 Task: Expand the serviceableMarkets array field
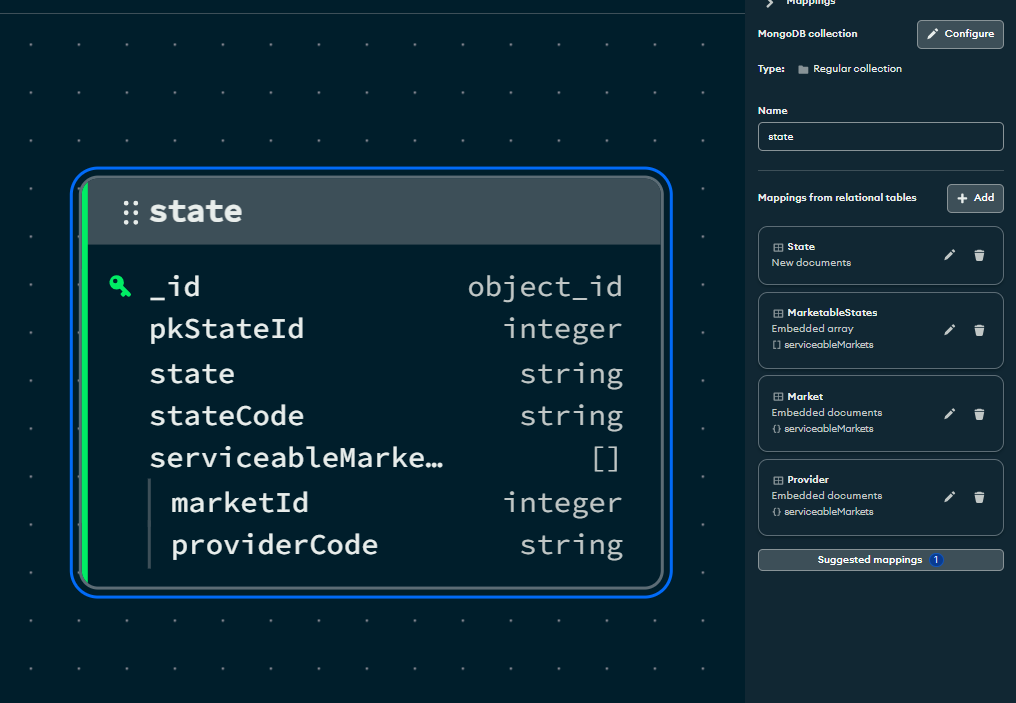295,459
